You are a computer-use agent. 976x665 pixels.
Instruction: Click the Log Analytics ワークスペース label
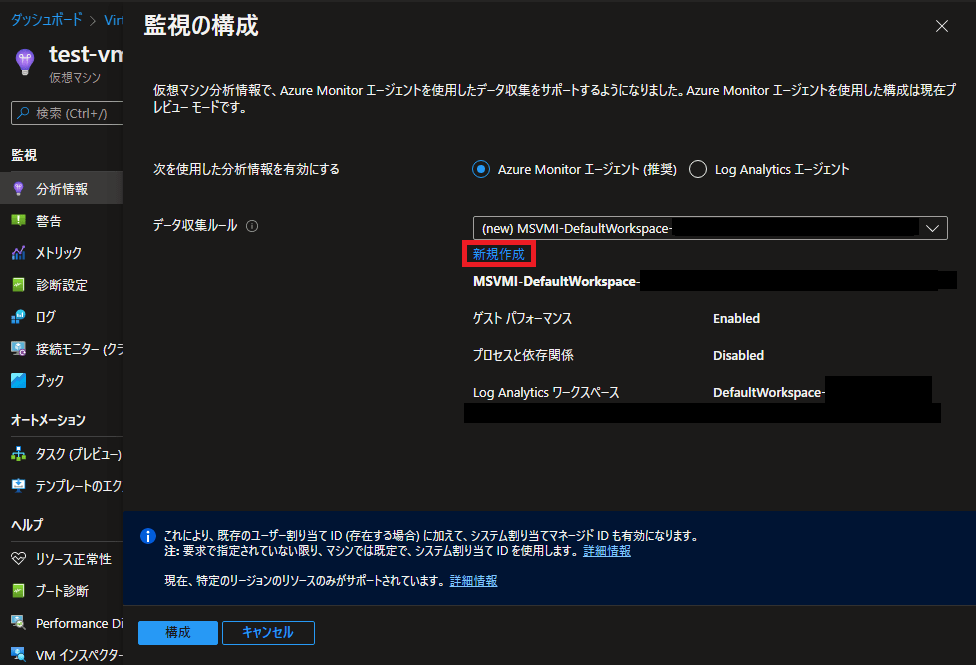[x=546, y=392]
